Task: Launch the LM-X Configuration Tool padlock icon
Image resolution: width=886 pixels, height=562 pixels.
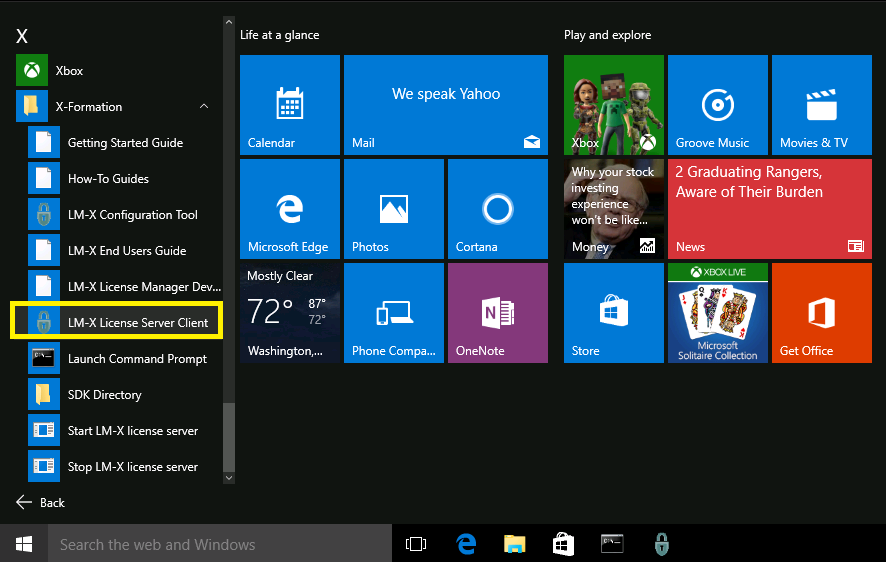Action: pos(44,215)
